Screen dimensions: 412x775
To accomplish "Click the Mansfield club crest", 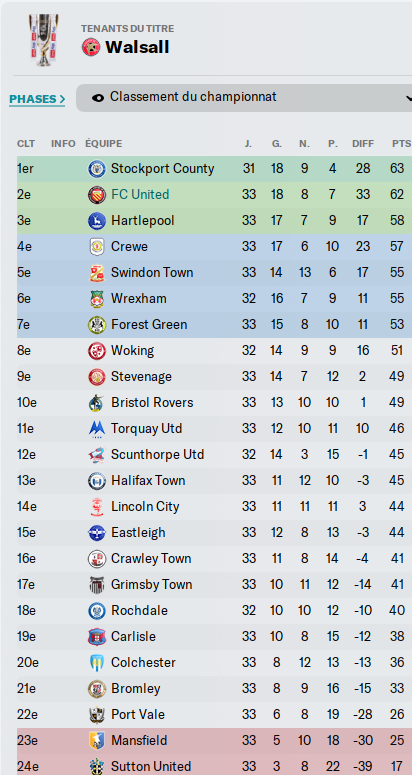I will (x=97, y=740).
